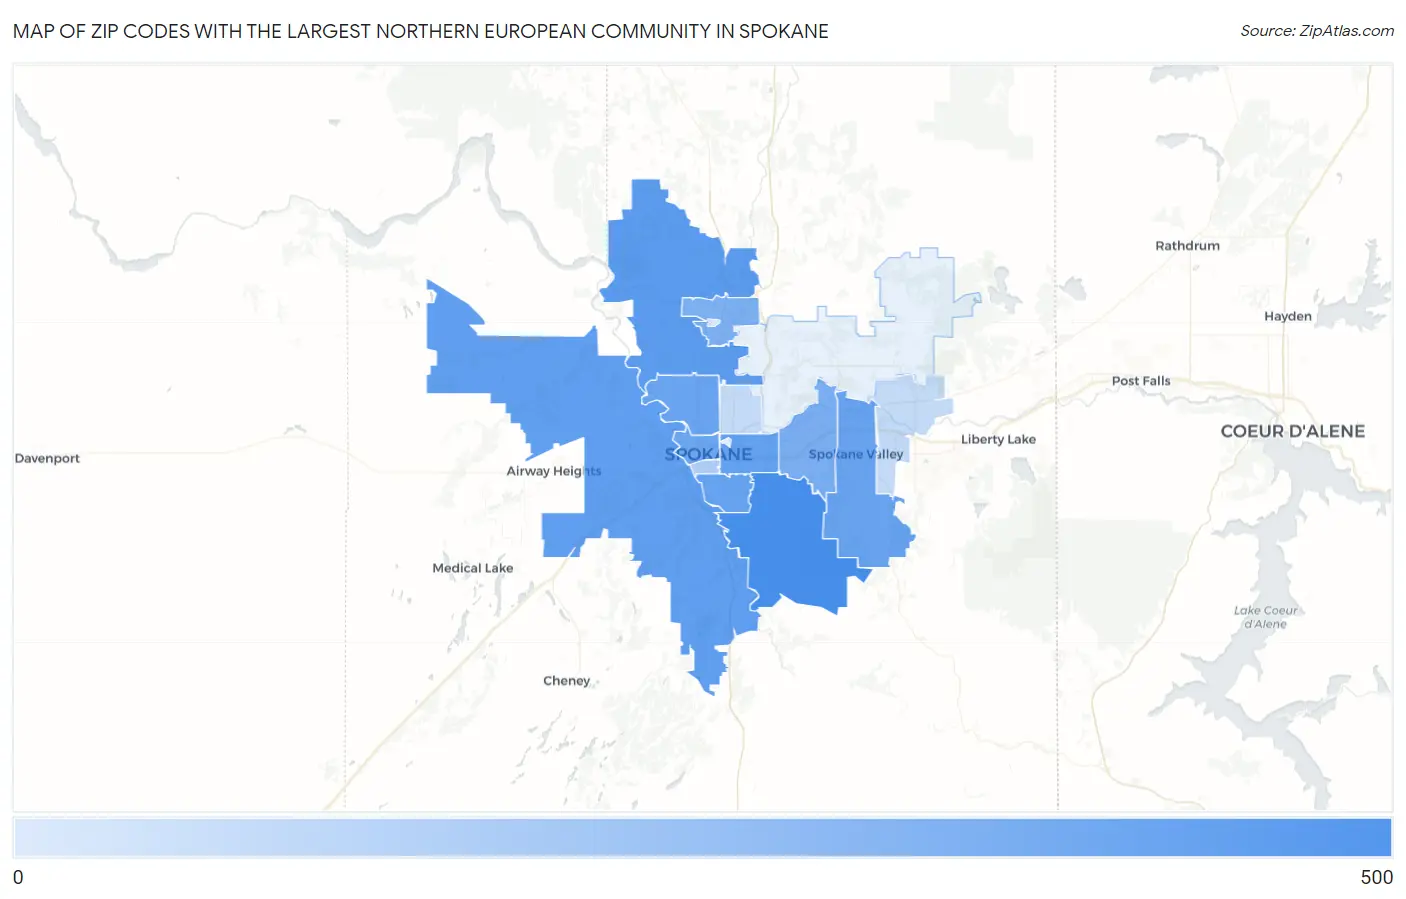Image resolution: width=1406 pixels, height=899 pixels.
Task: Click the blue gradient legend bar
Action: 703,837
